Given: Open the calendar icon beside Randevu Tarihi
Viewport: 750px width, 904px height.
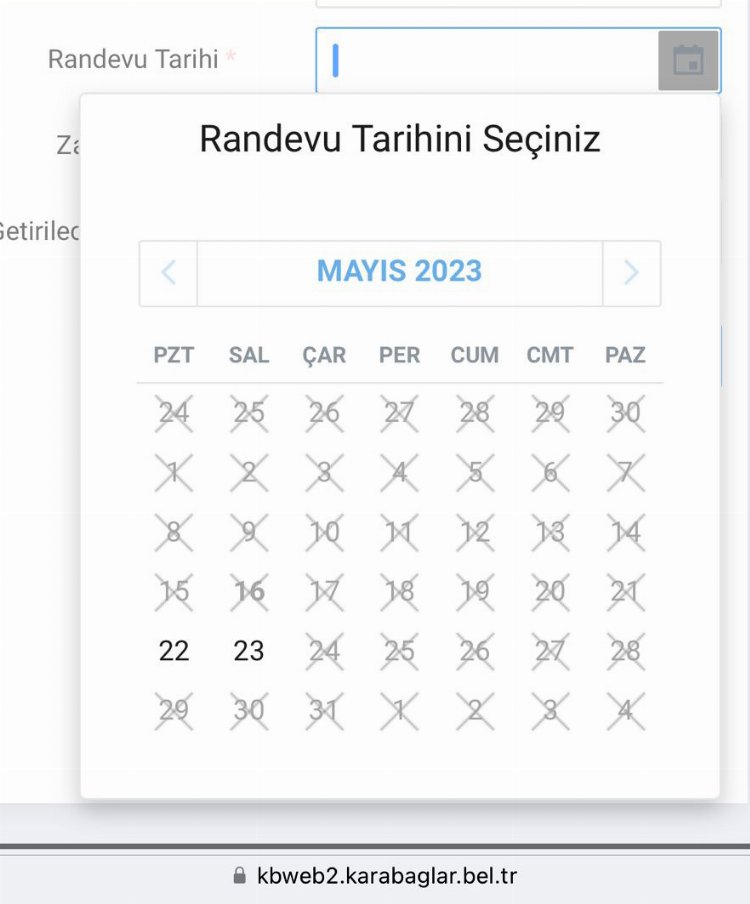Looking at the screenshot, I should (688, 61).
